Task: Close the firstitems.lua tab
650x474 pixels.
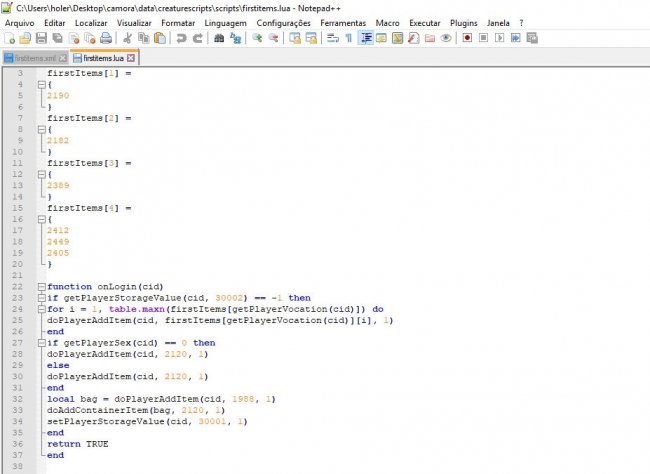Action: [131, 58]
